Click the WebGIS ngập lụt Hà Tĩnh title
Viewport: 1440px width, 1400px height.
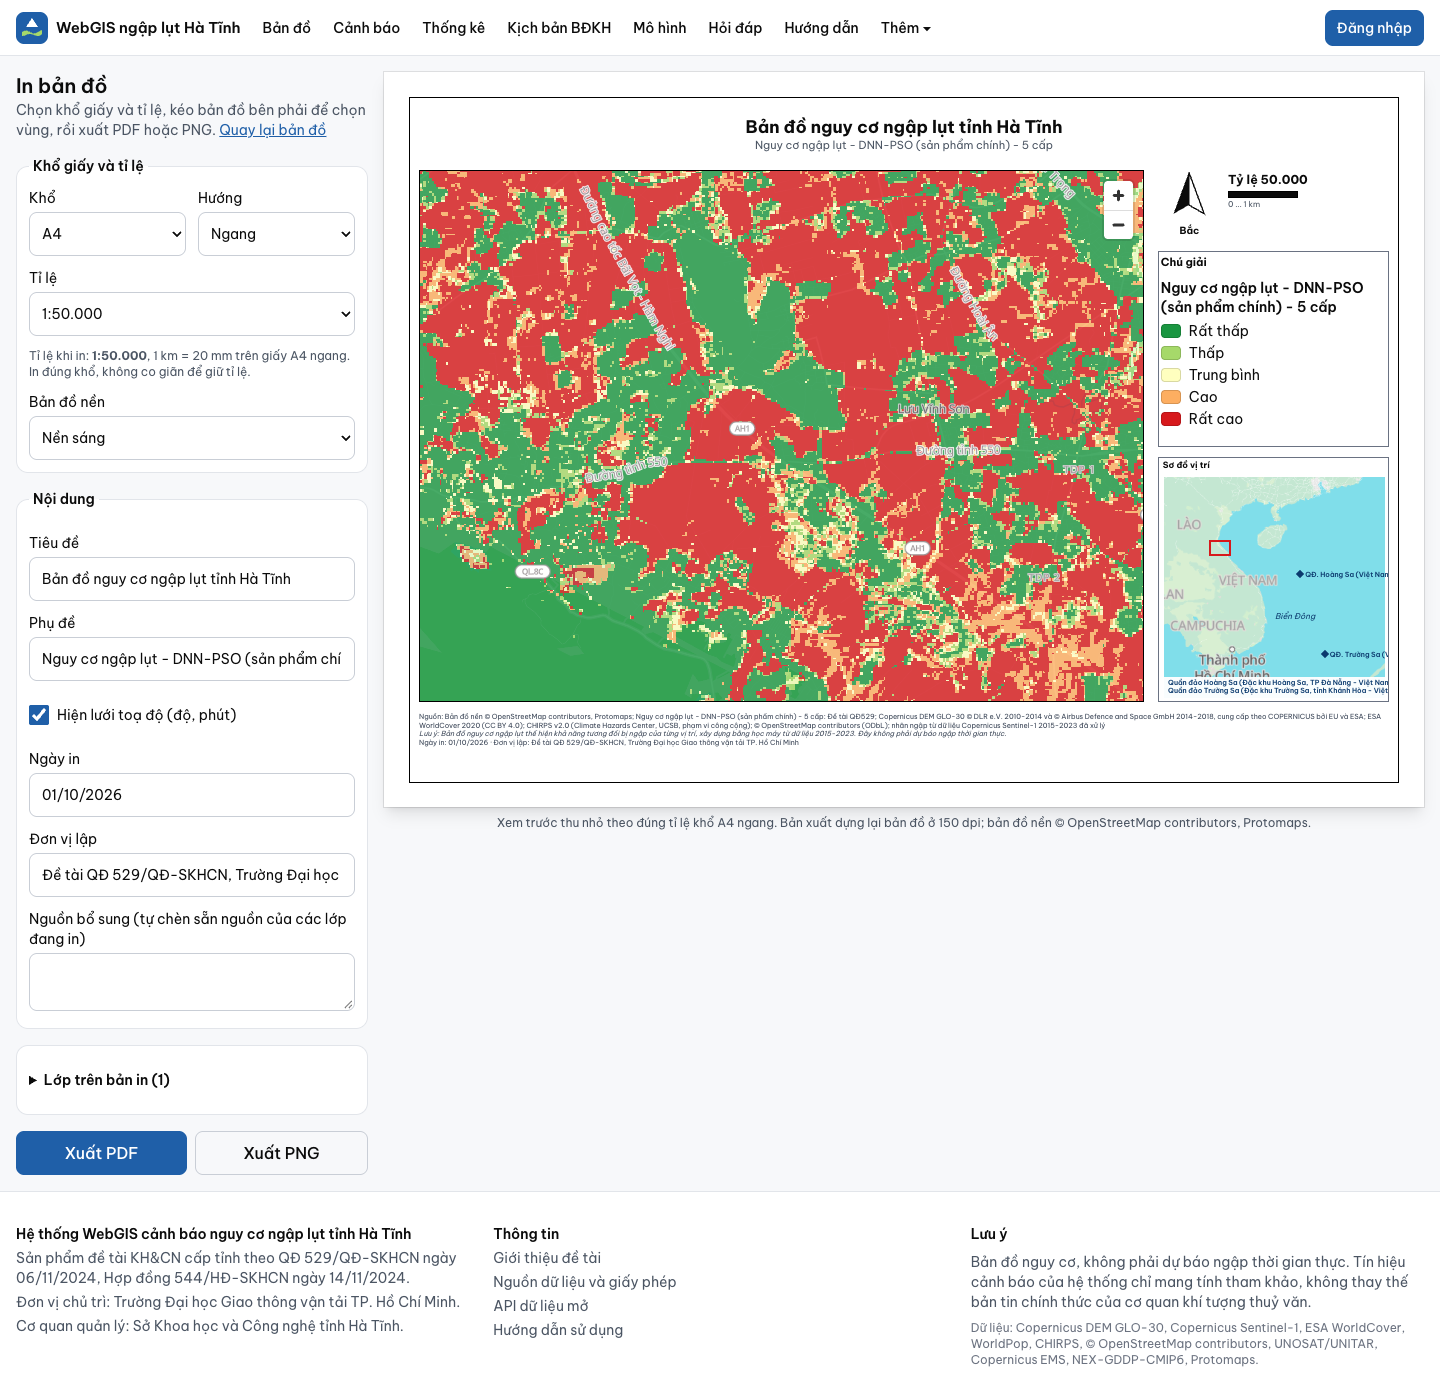(148, 28)
